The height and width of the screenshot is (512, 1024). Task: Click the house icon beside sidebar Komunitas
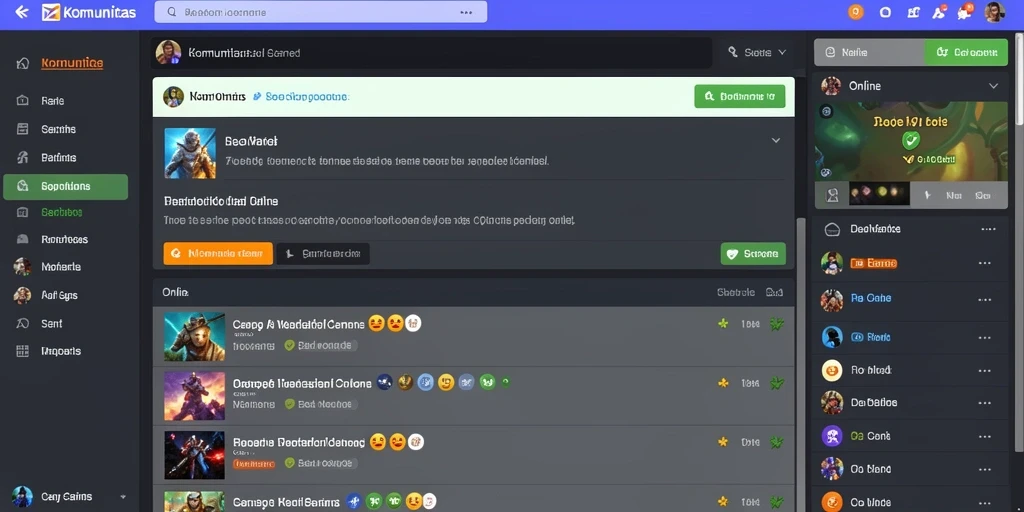[x=22, y=63]
